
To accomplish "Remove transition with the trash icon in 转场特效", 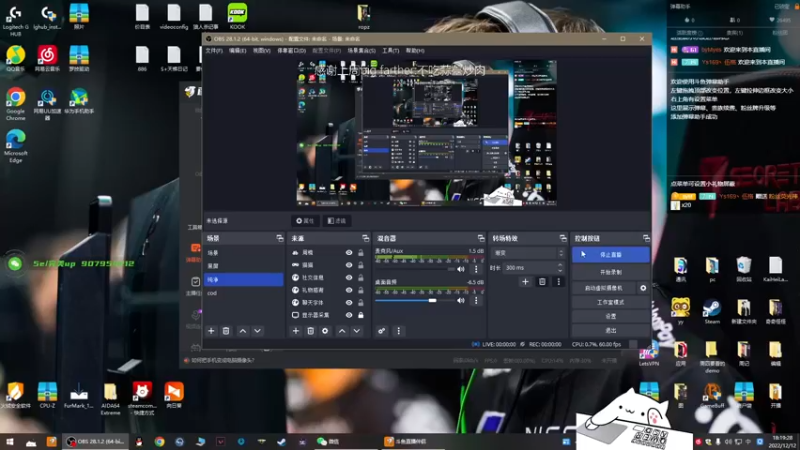I will [542, 282].
